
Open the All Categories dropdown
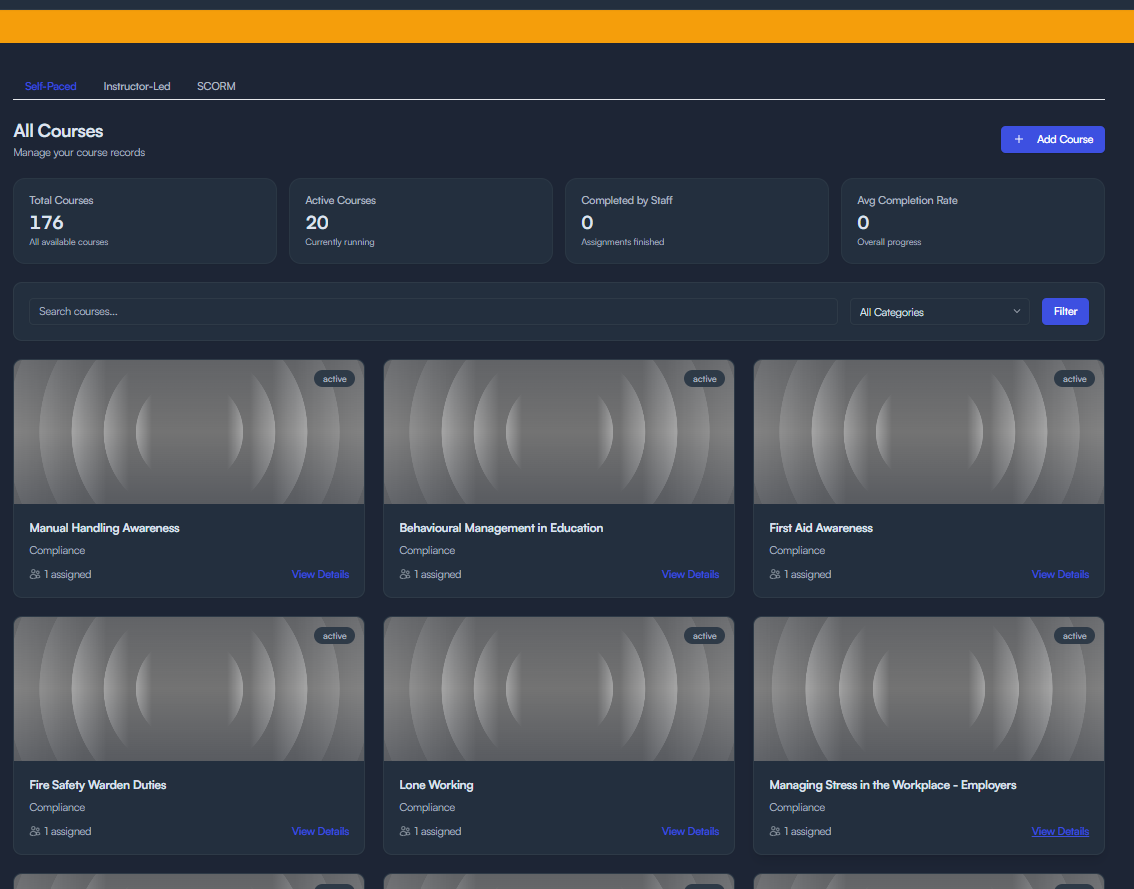(x=939, y=312)
